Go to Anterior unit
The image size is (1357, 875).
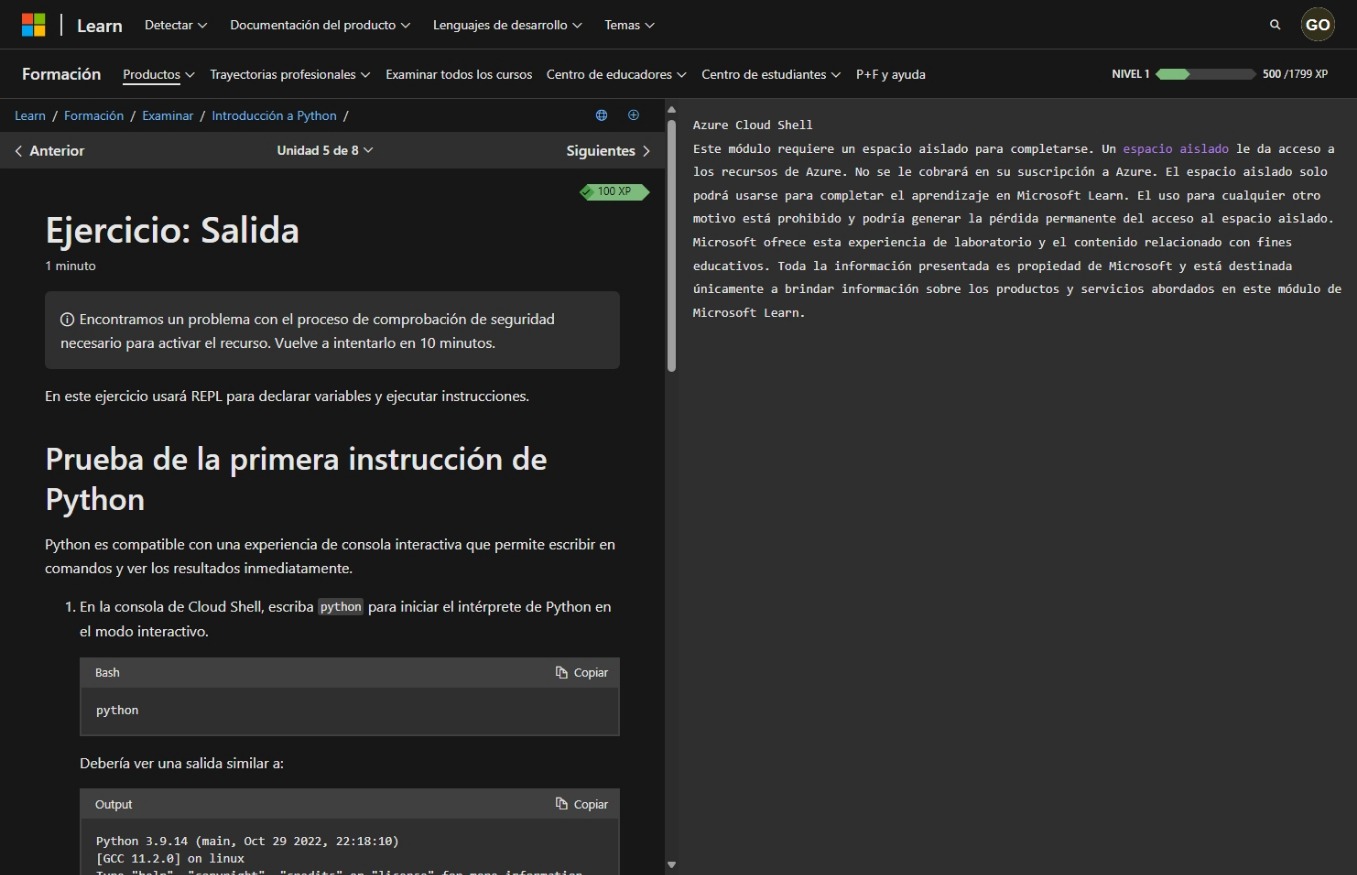(49, 151)
